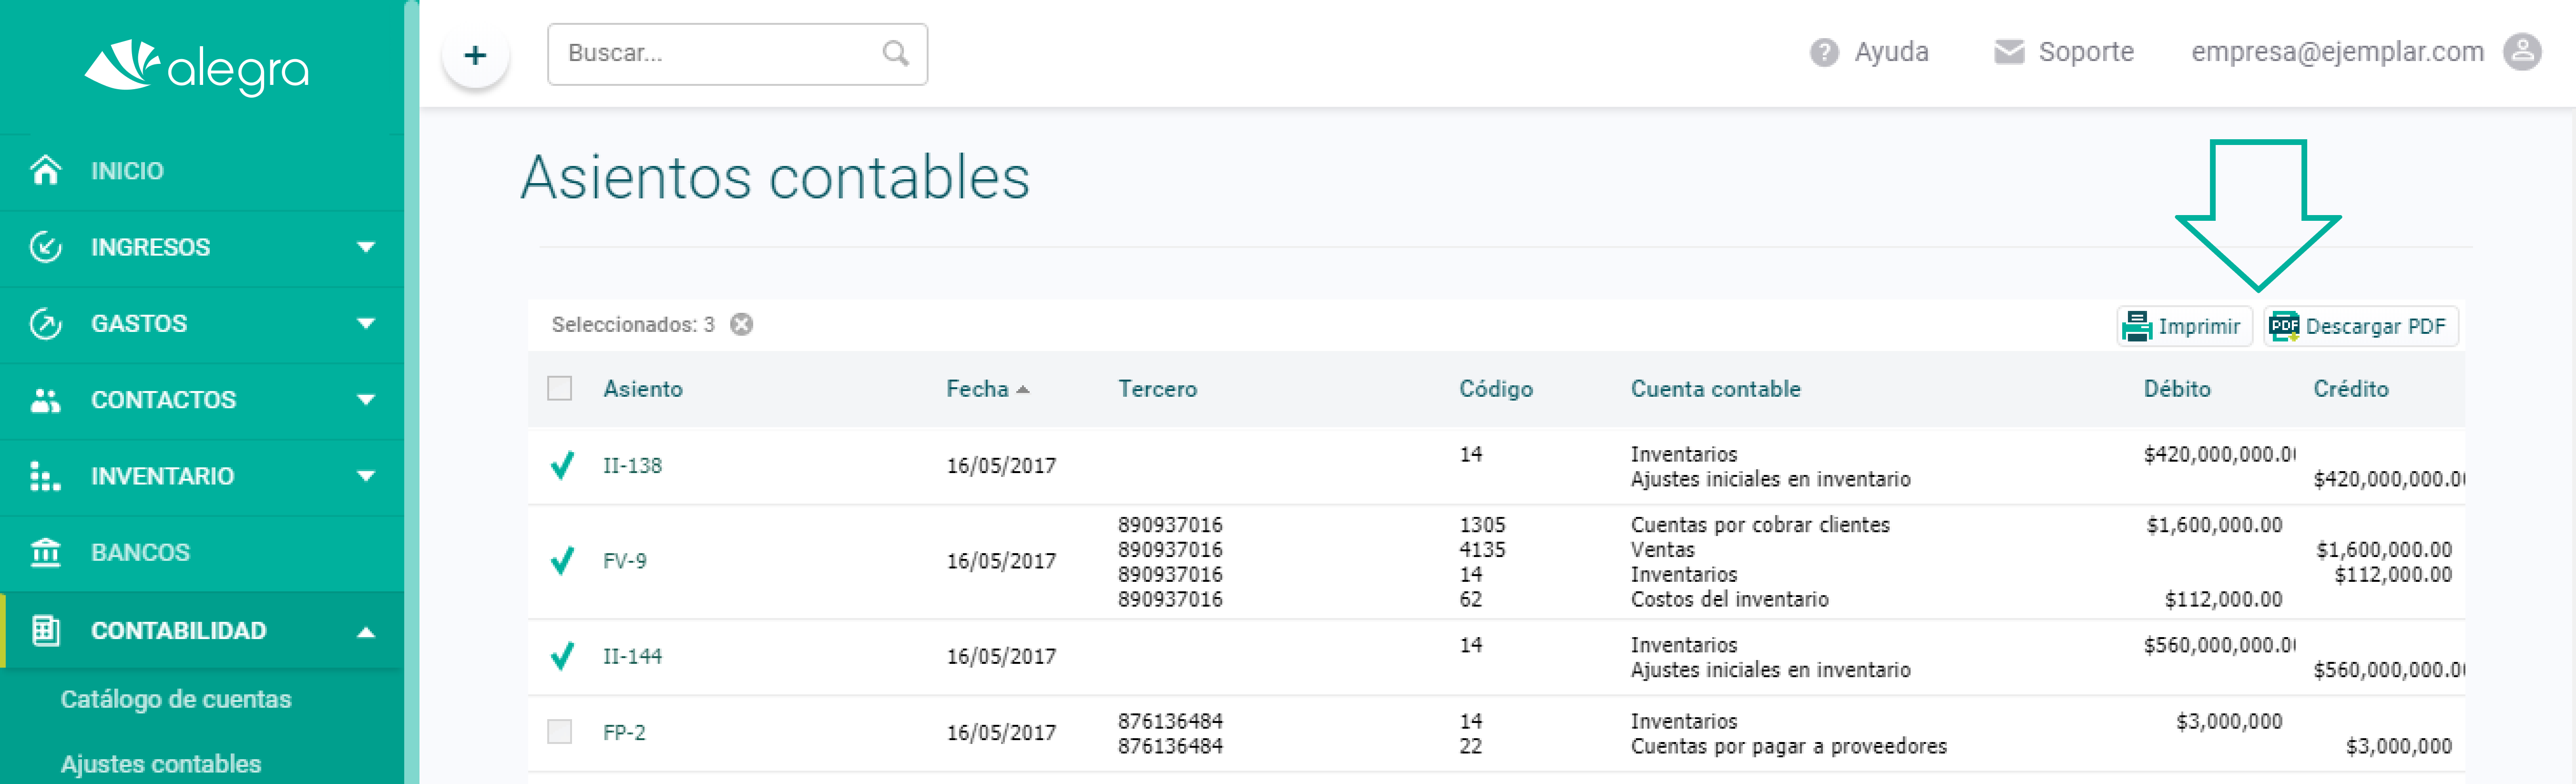Screen dimensions: 2576x784
Task: Click the Asiento column header
Action: click(x=643, y=389)
